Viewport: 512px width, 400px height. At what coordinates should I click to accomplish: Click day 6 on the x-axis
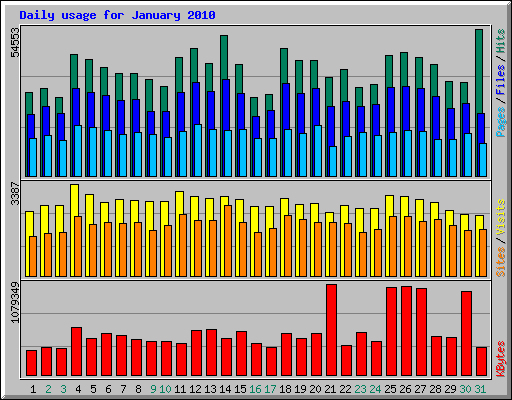pyautogui.click(x=108, y=389)
